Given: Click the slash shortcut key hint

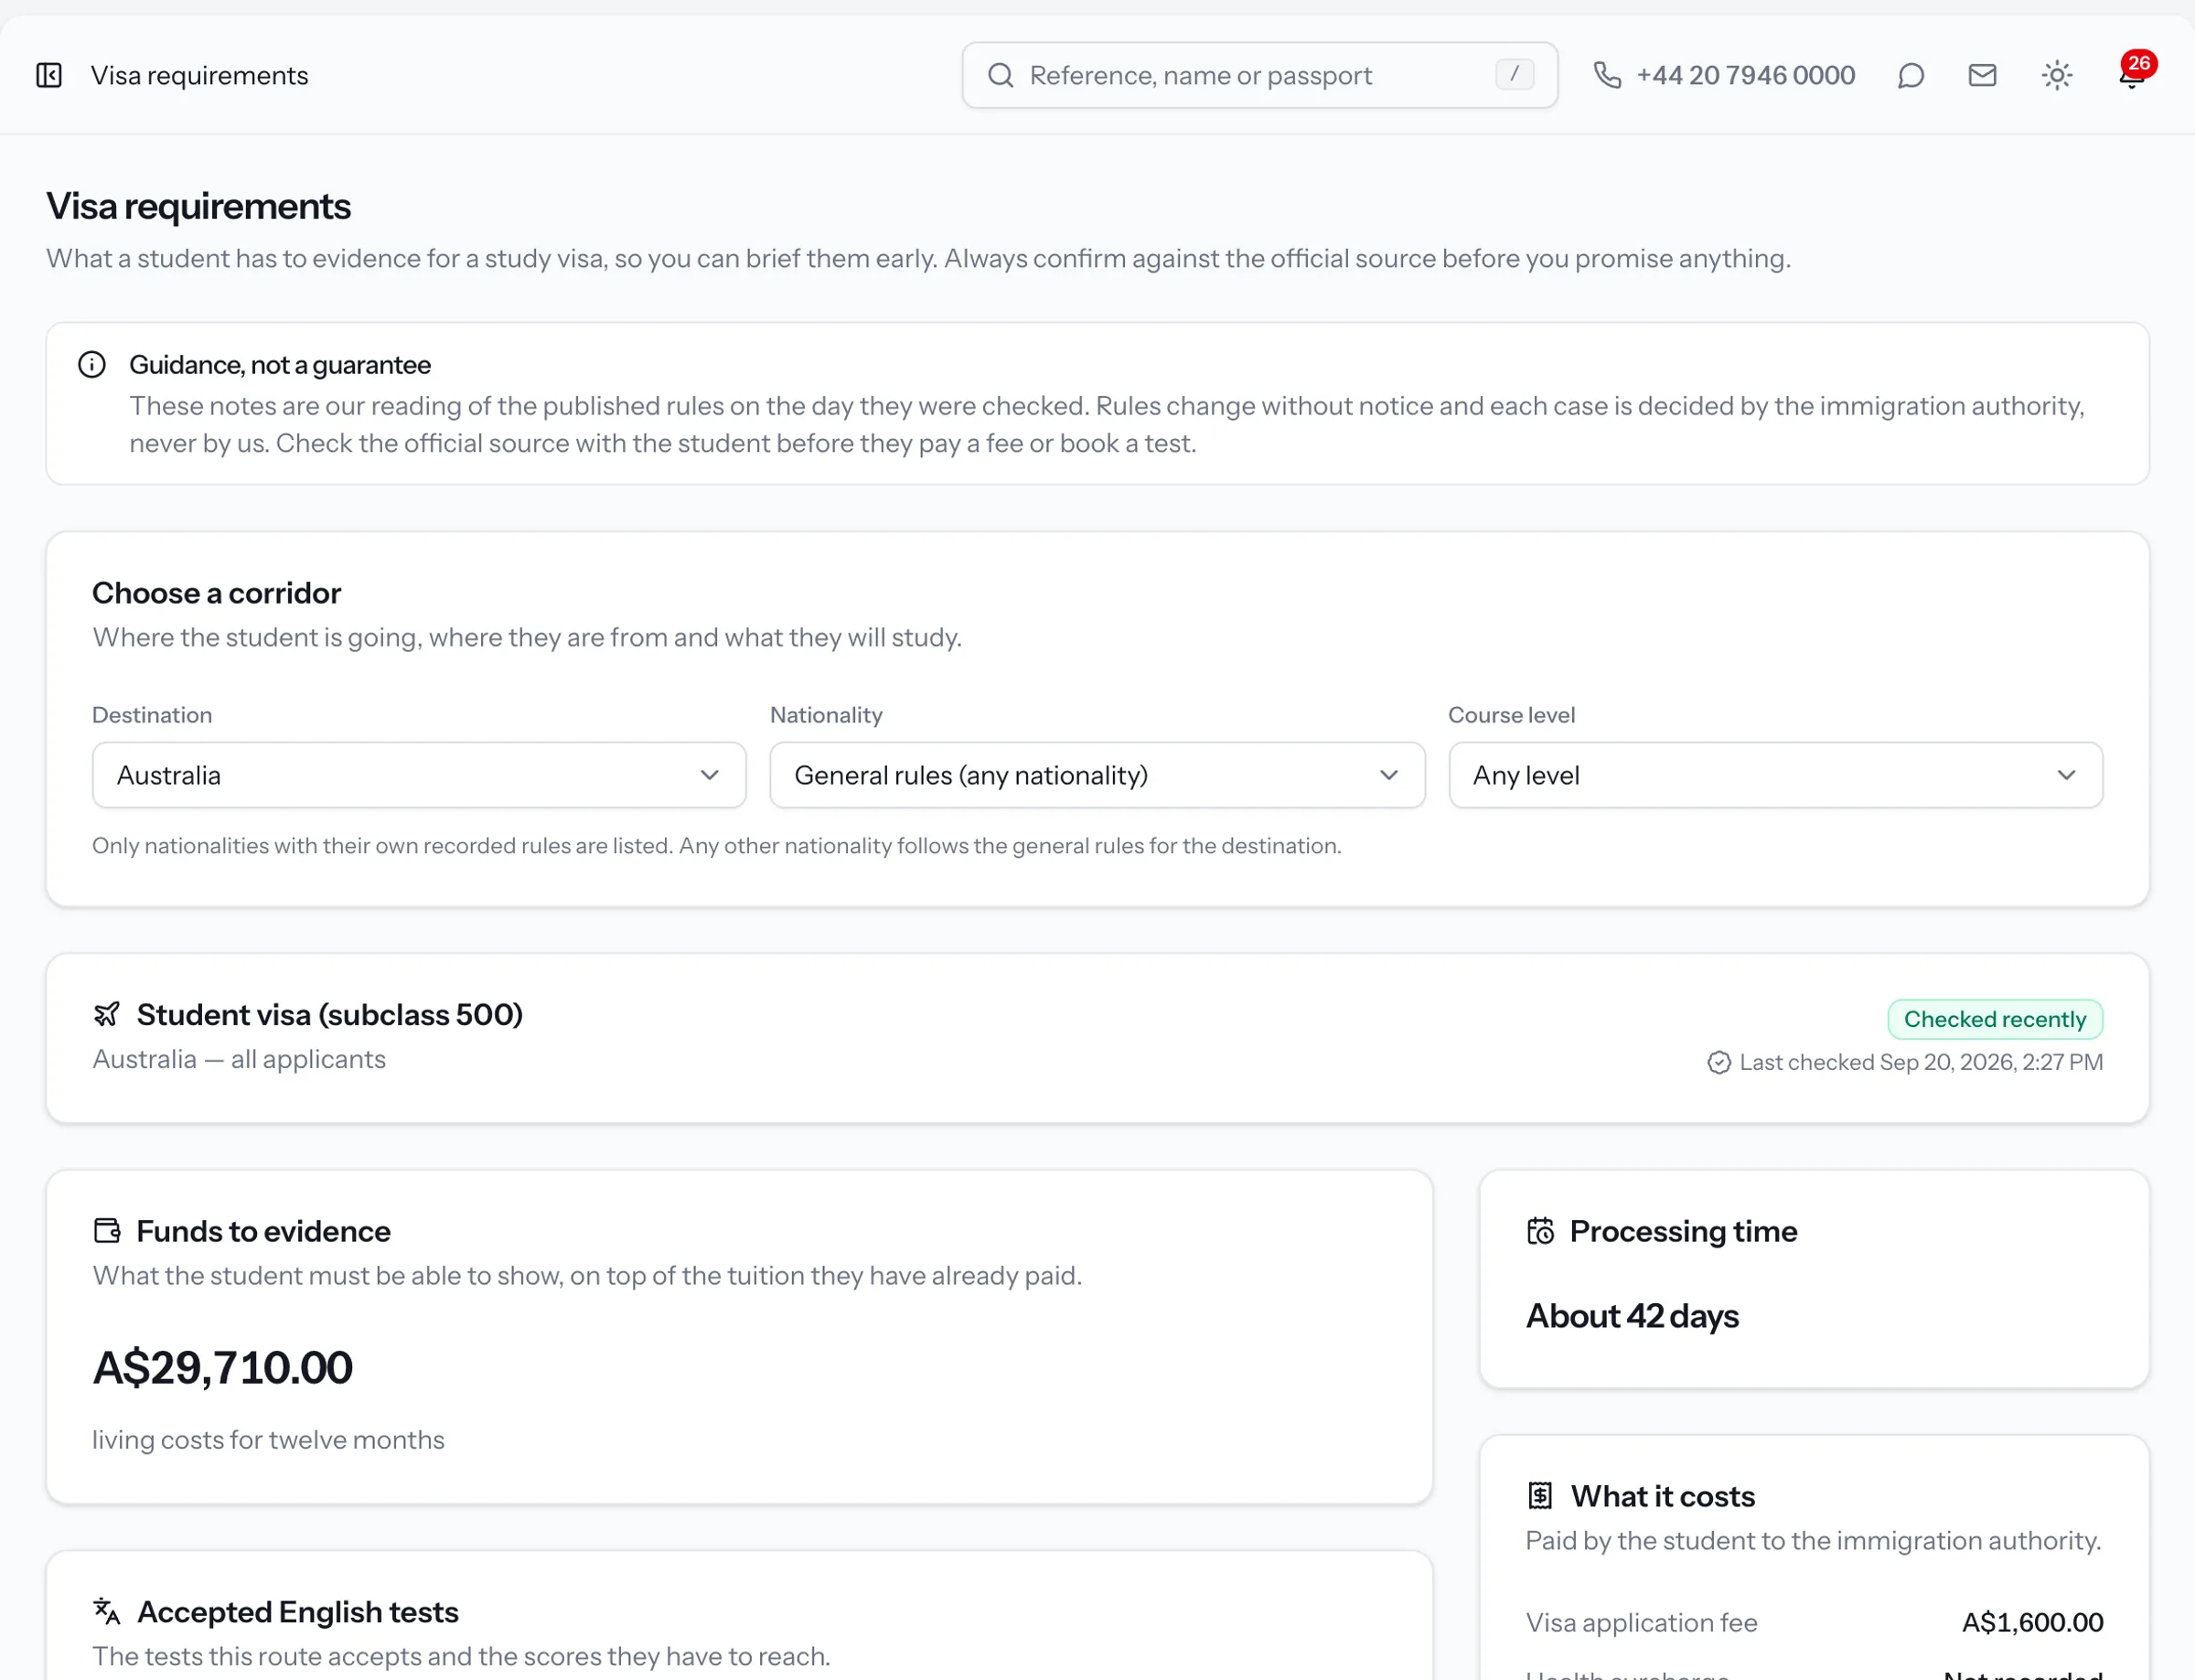Looking at the screenshot, I should pos(1514,74).
